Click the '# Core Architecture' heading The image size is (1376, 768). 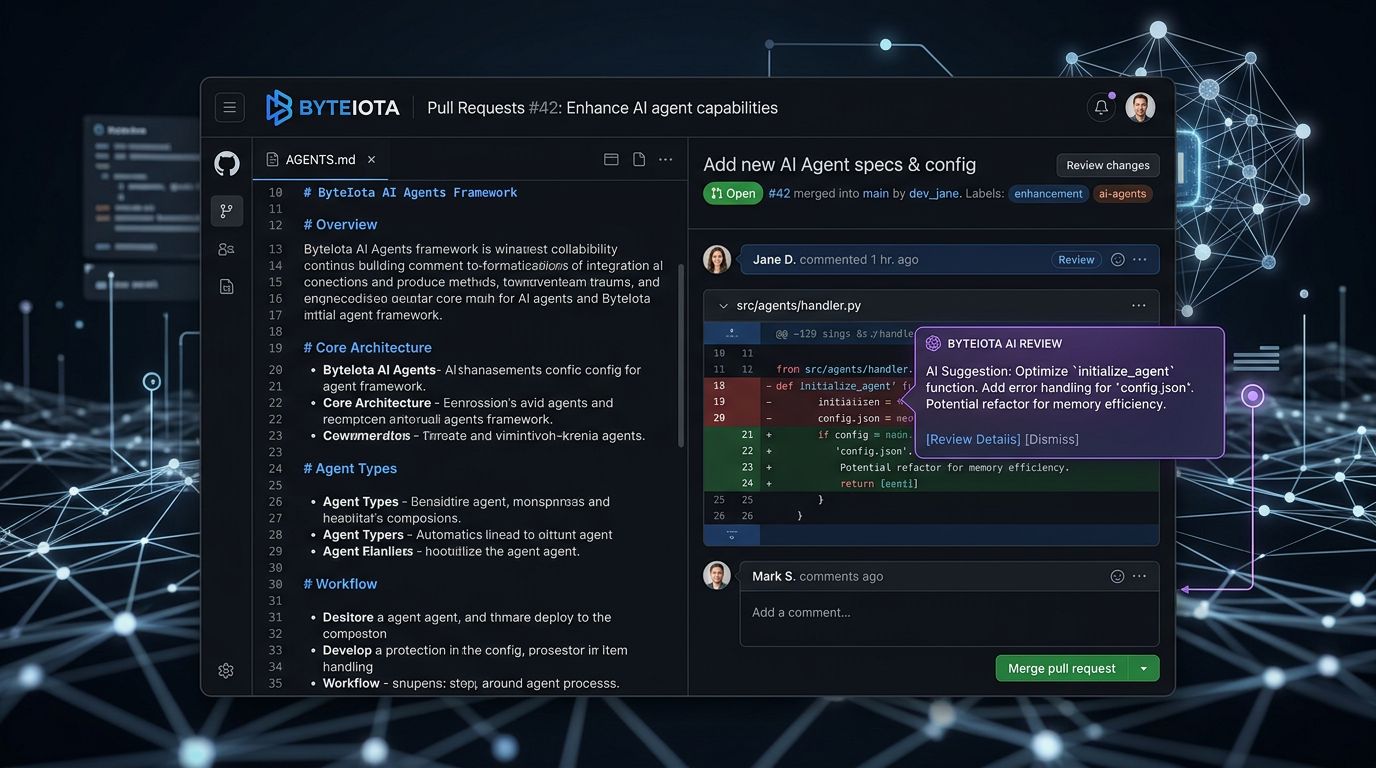[x=367, y=348]
